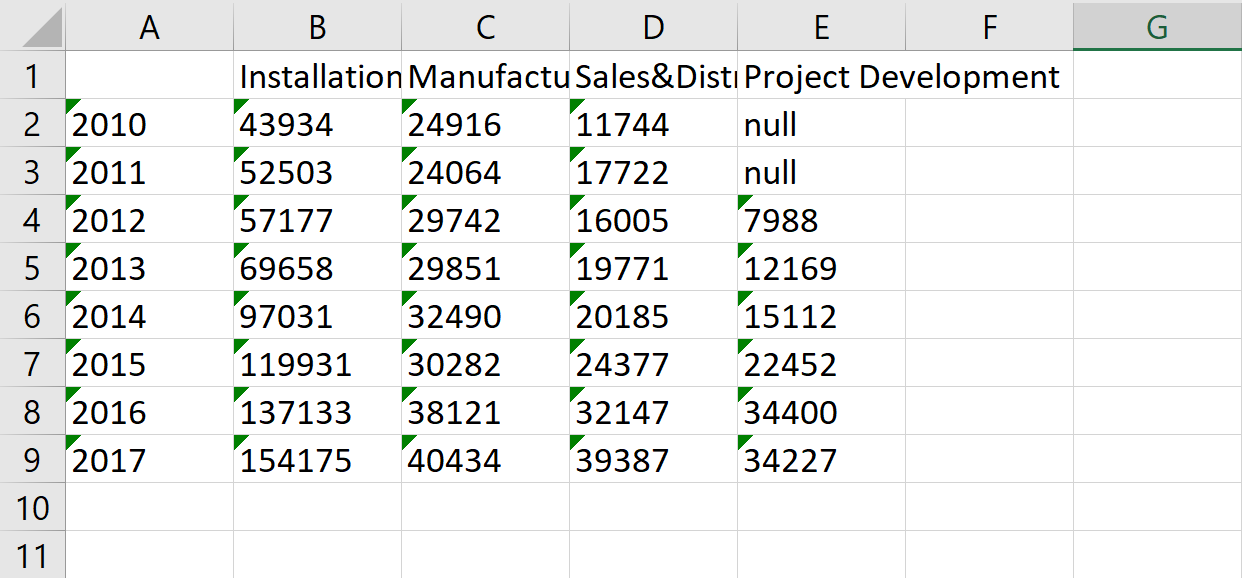The height and width of the screenshot is (578, 1242).
Task: Select empty cell F5
Action: [989, 268]
